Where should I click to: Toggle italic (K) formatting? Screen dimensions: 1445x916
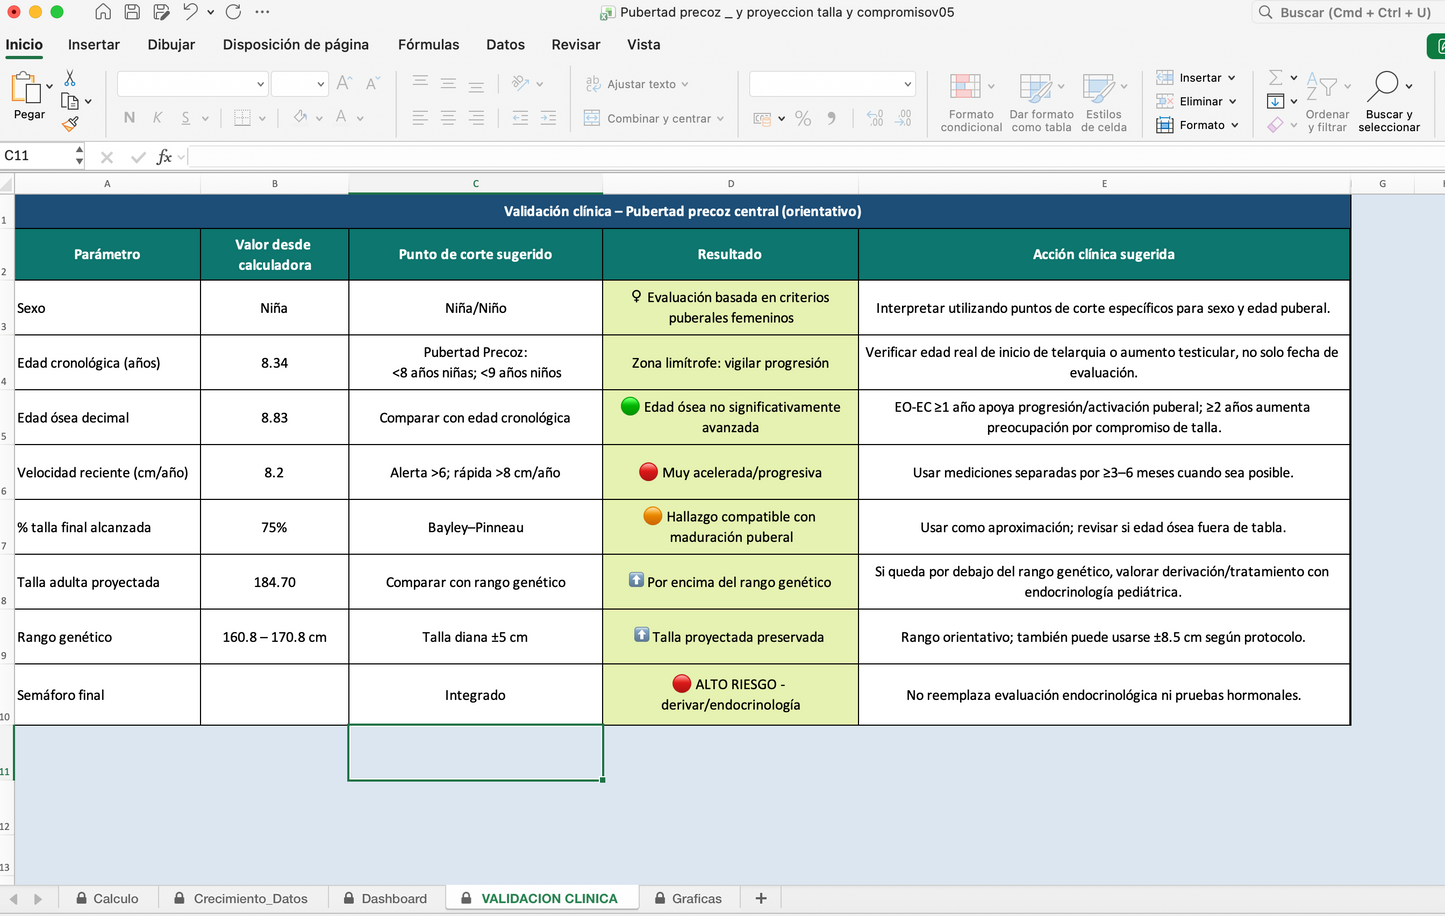(x=157, y=118)
